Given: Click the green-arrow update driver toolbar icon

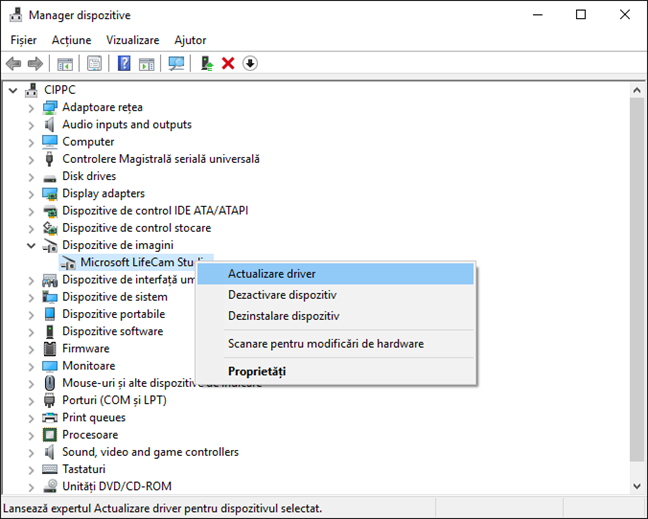Looking at the screenshot, I should tap(206, 63).
